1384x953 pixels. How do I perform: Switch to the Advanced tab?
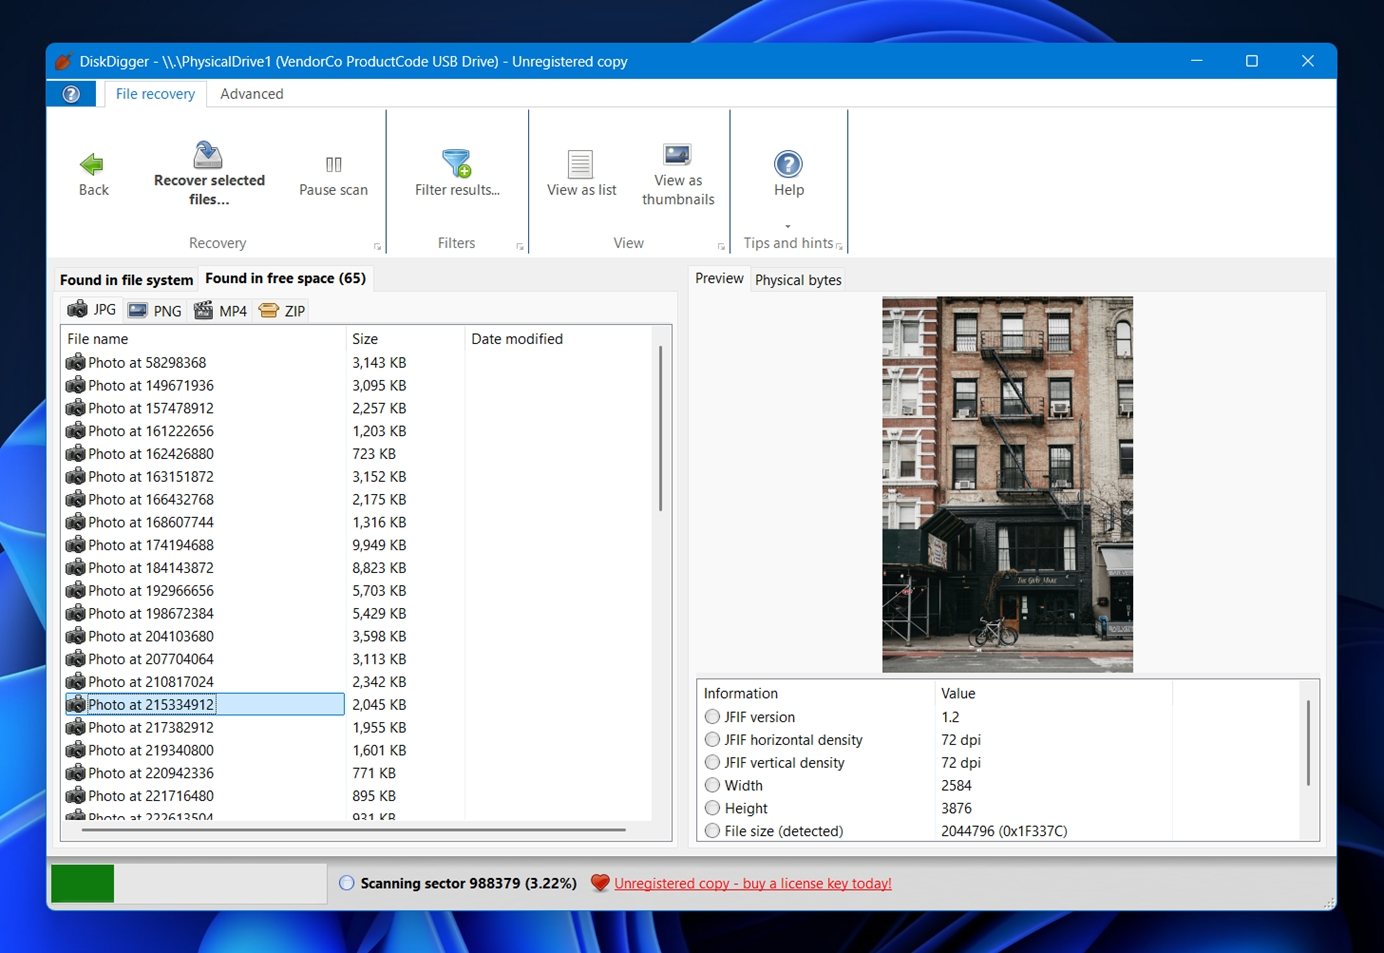pos(251,93)
